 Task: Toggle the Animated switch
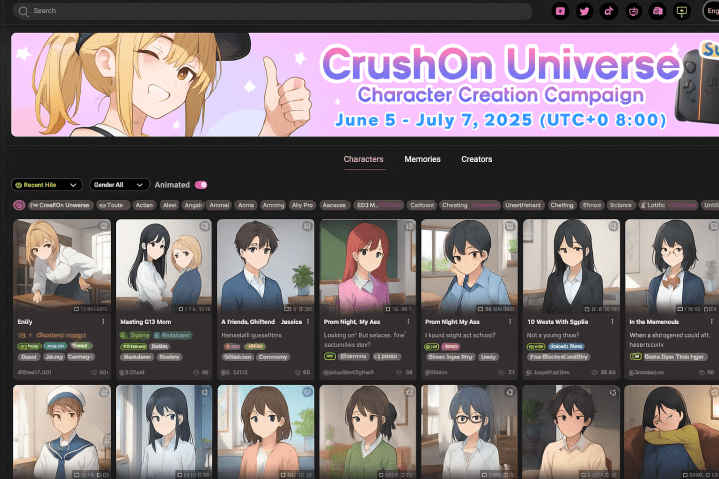(201, 185)
